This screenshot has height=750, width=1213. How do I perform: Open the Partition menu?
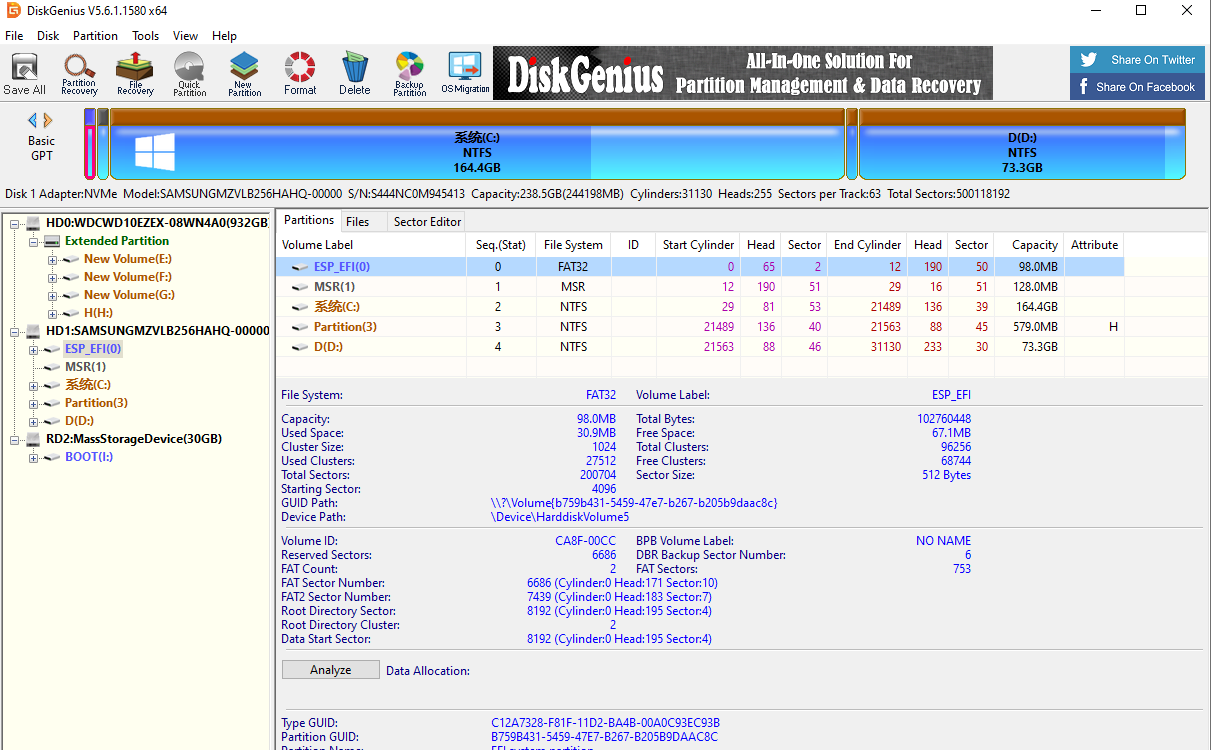tap(96, 35)
